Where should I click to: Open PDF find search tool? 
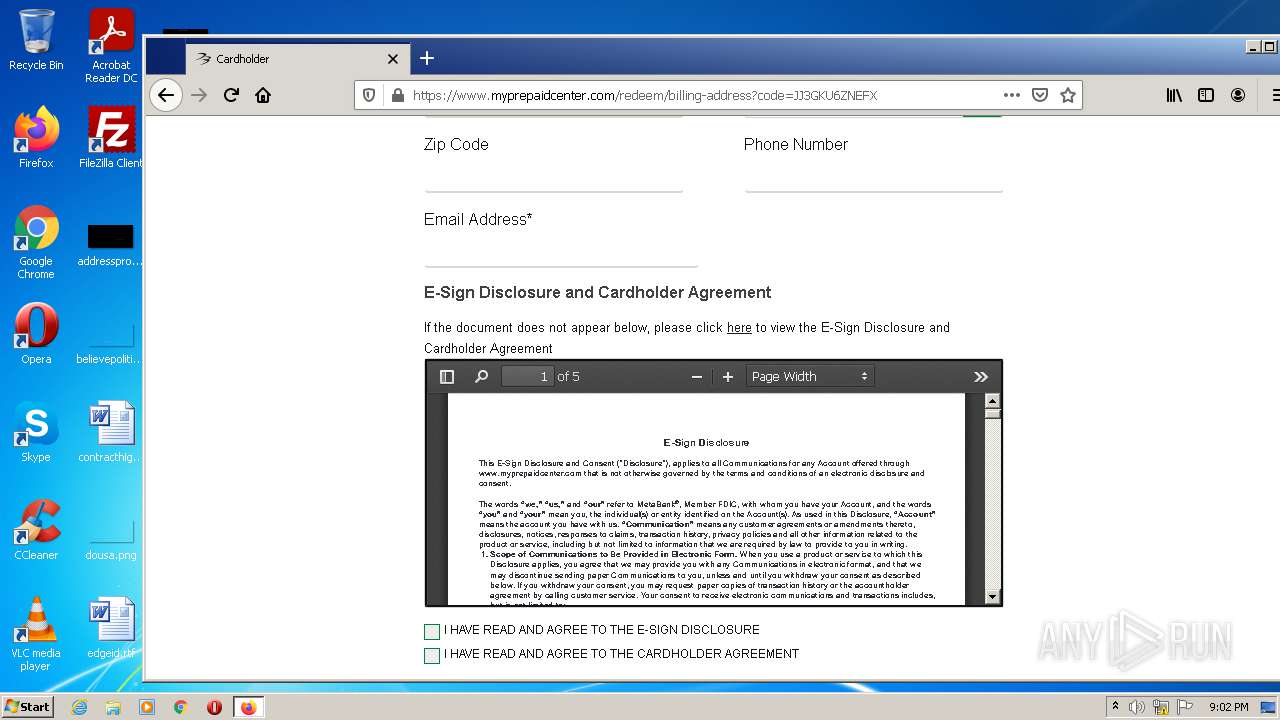coord(481,376)
